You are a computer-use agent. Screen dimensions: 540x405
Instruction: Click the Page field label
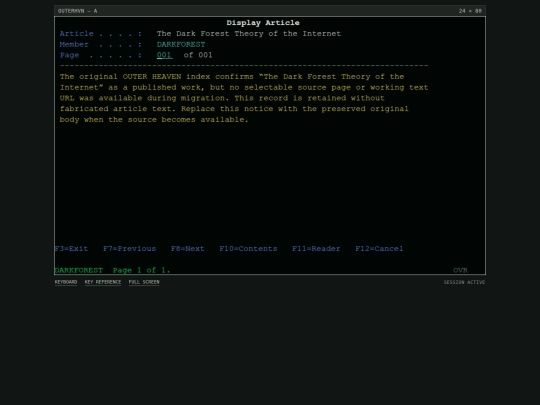(69, 55)
